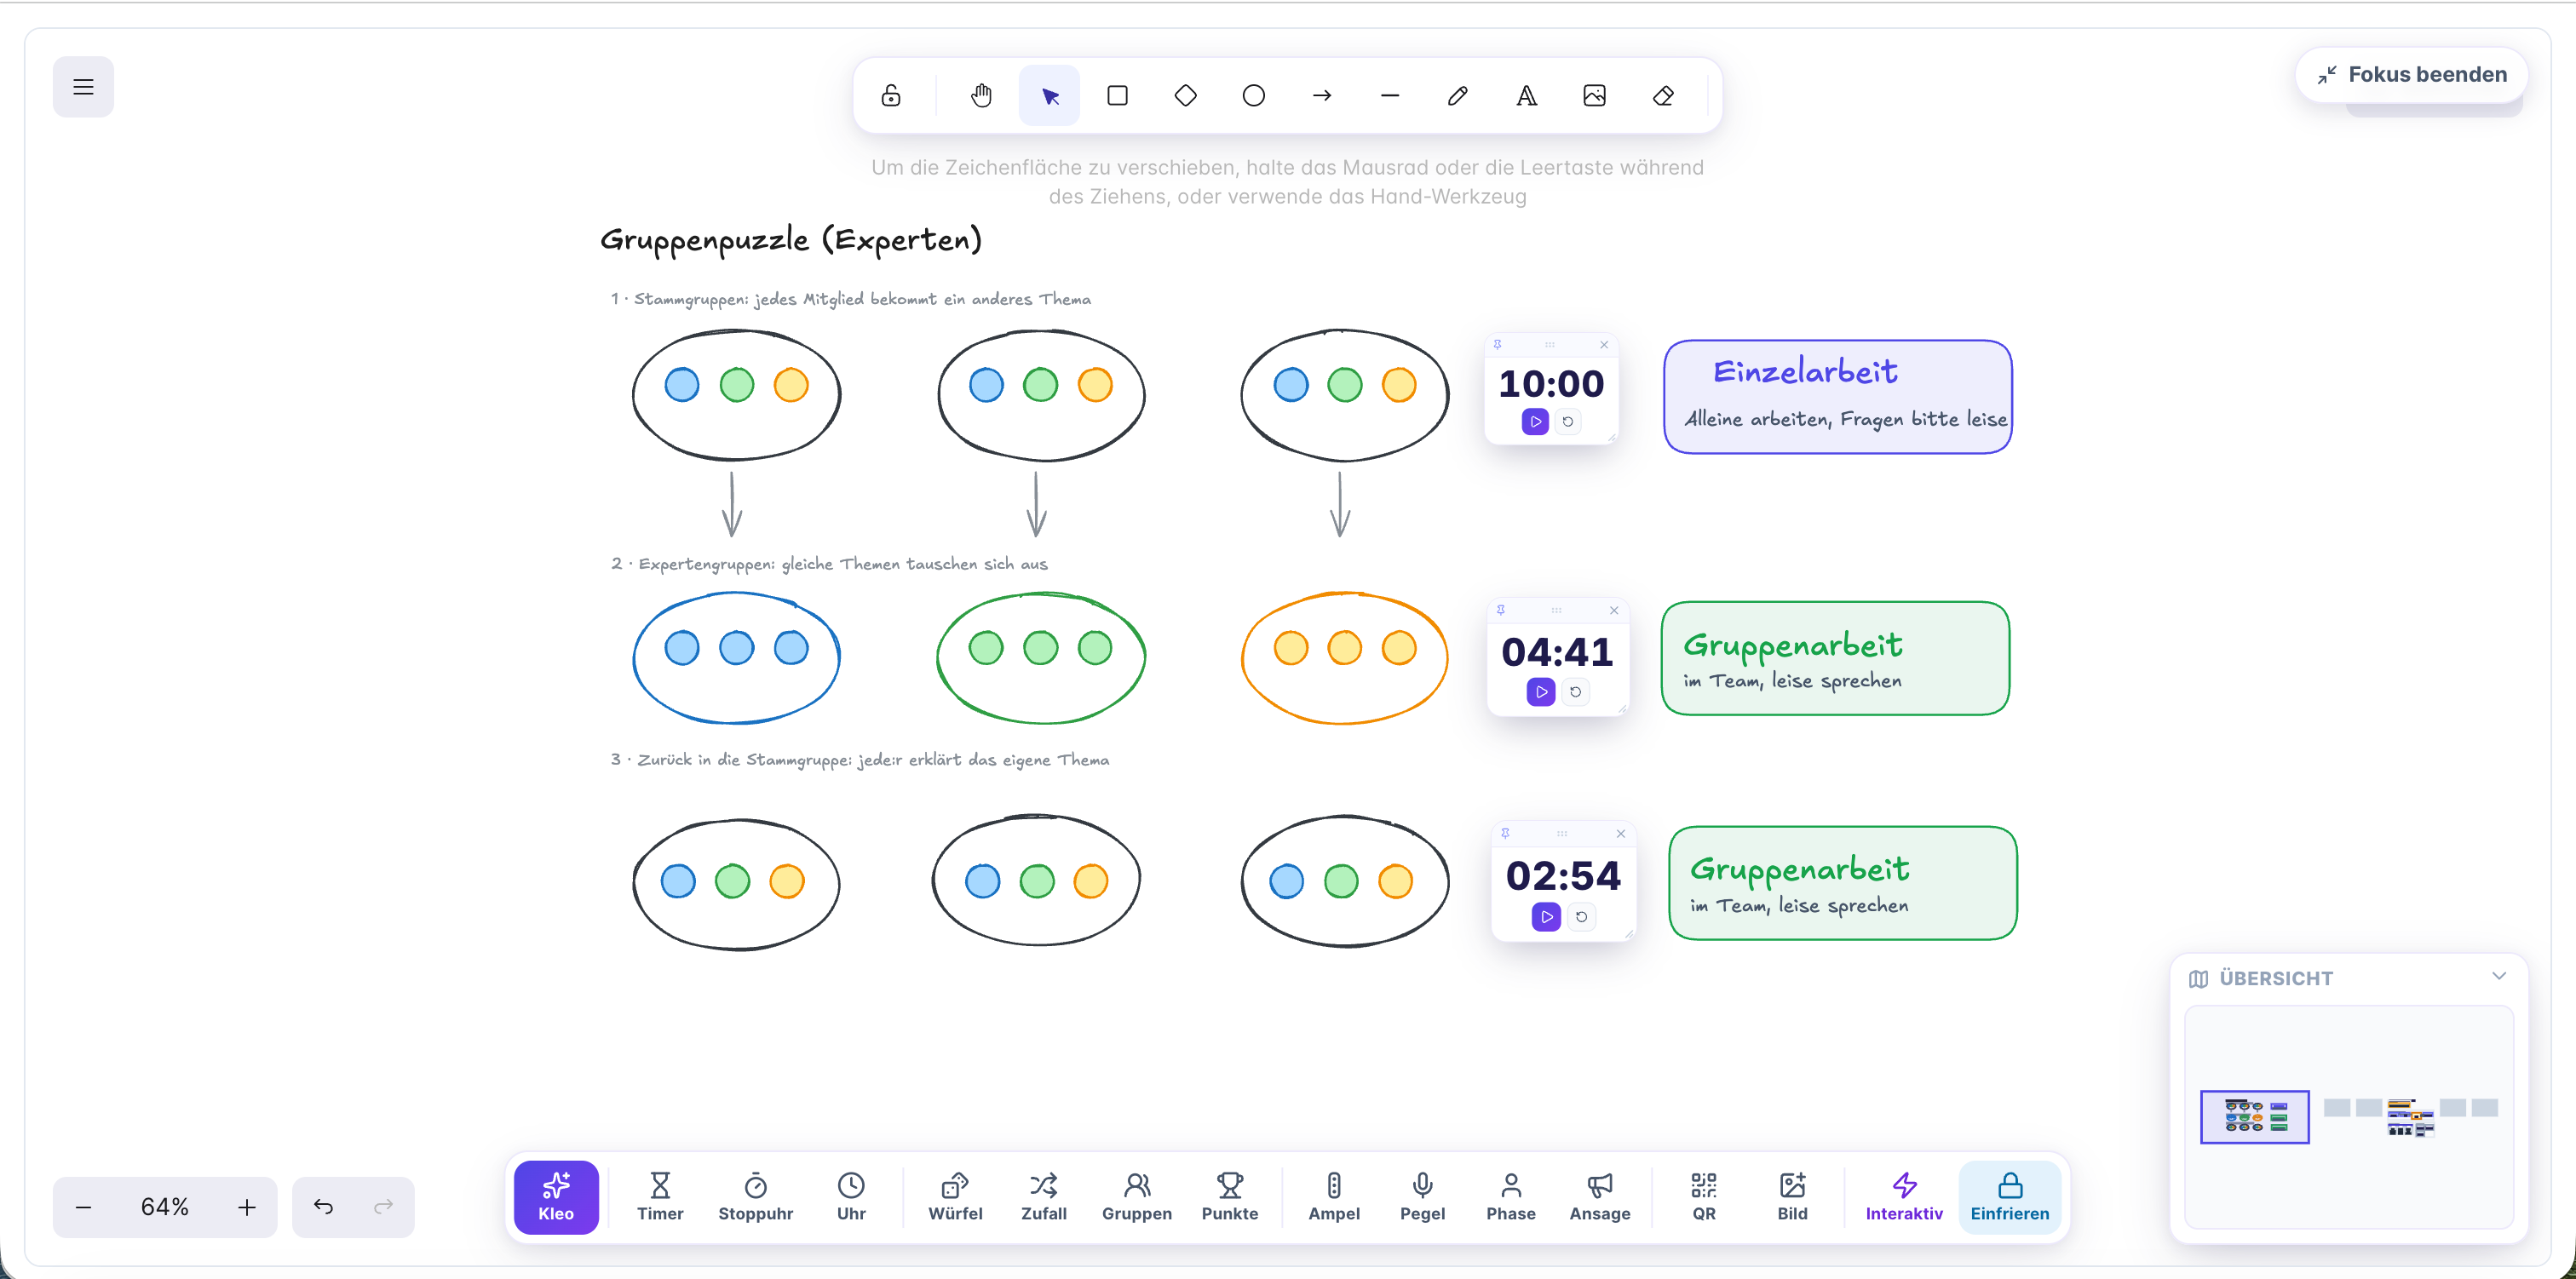Select the Text tool
Screen dimensions: 2576x1279
click(x=1526, y=96)
